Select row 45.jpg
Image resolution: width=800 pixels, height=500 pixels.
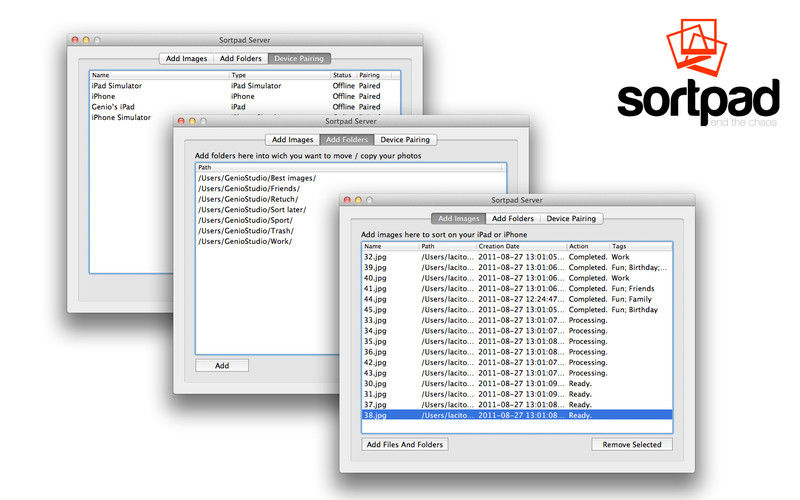click(x=517, y=310)
